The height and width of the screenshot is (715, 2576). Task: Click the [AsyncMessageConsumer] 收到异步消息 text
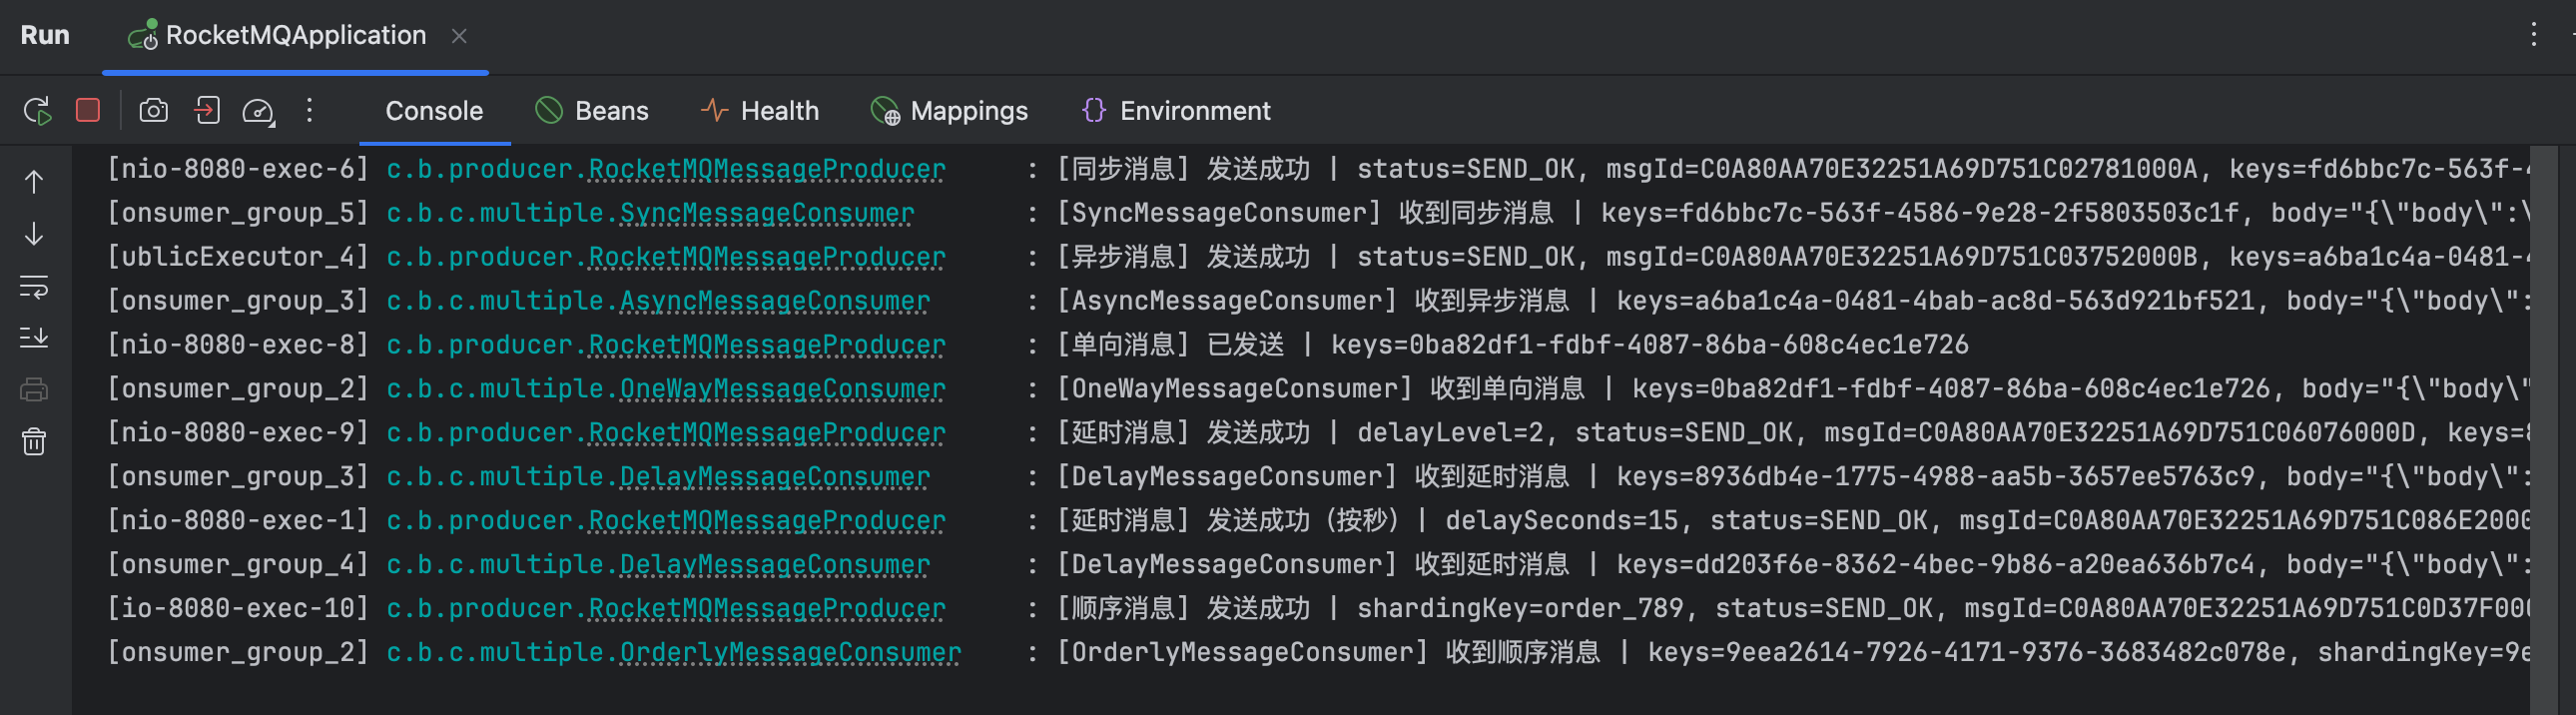(1314, 301)
